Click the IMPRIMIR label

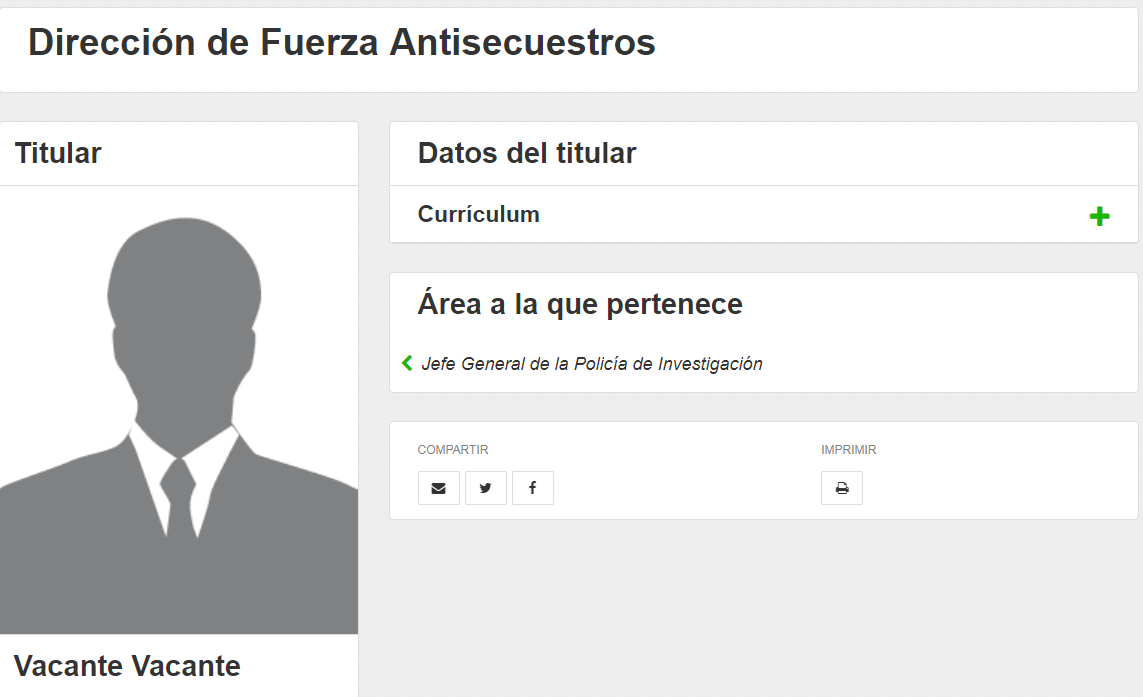tap(848, 450)
